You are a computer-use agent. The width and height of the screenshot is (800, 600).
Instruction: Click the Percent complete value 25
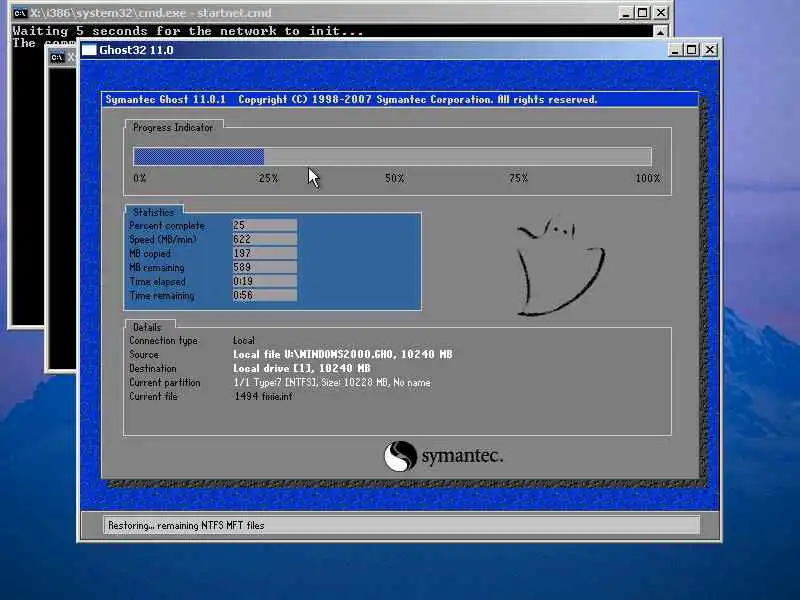tap(265, 225)
